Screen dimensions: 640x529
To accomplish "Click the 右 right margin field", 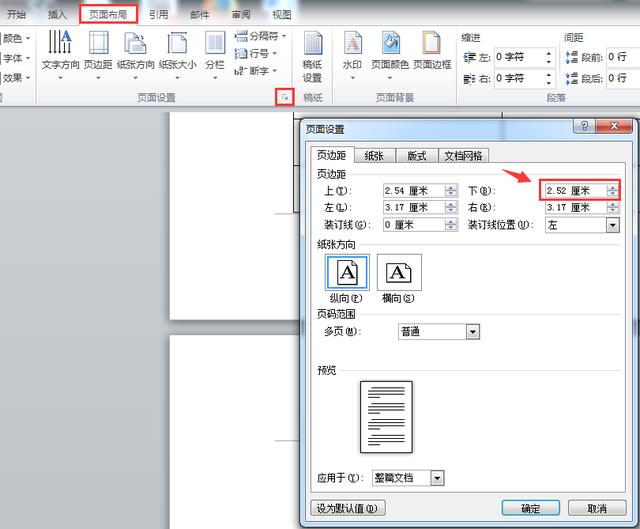I will click(576, 207).
